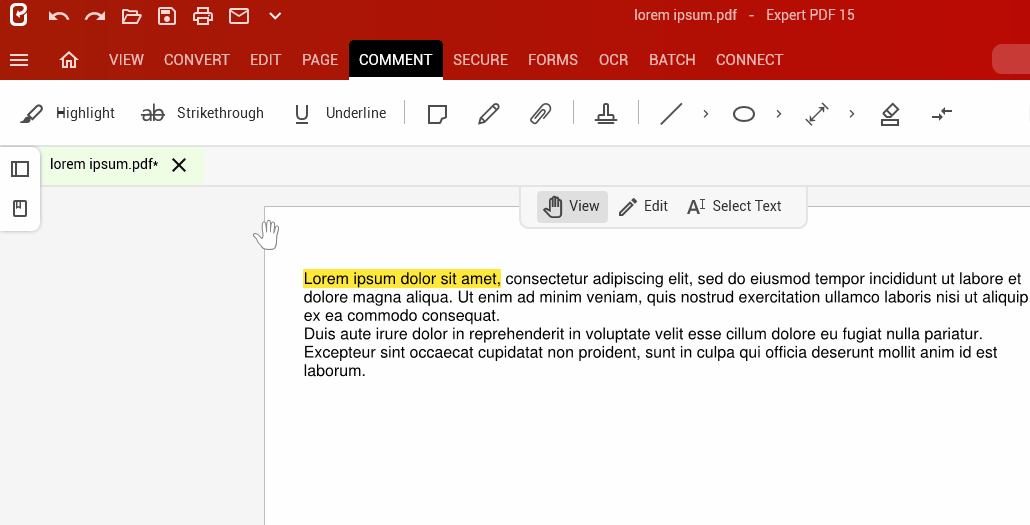Select the stamp tool
1030x525 pixels.
(x=606, y=114)
